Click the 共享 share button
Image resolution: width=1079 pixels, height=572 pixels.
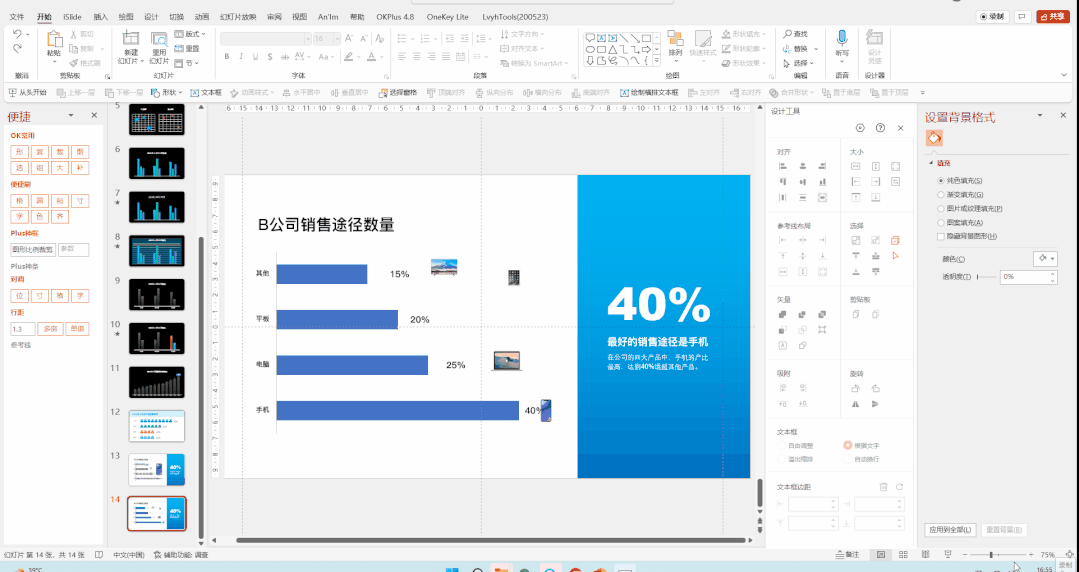[1054, 17]
